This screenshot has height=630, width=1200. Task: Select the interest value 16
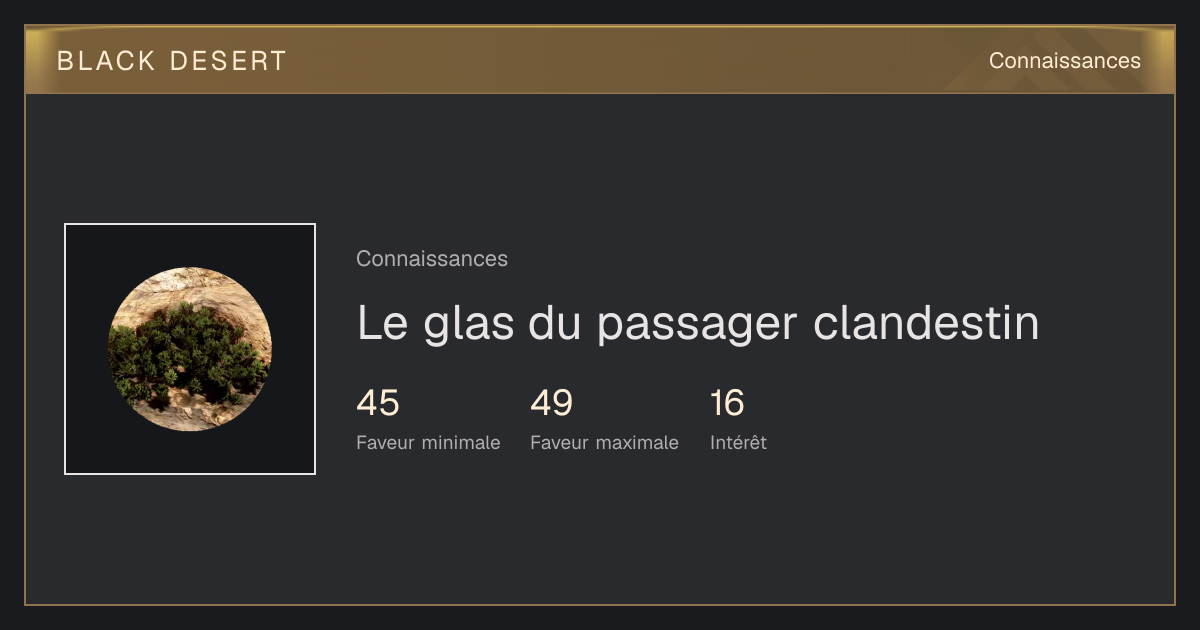pyautogui.click(x=727, y=403)
